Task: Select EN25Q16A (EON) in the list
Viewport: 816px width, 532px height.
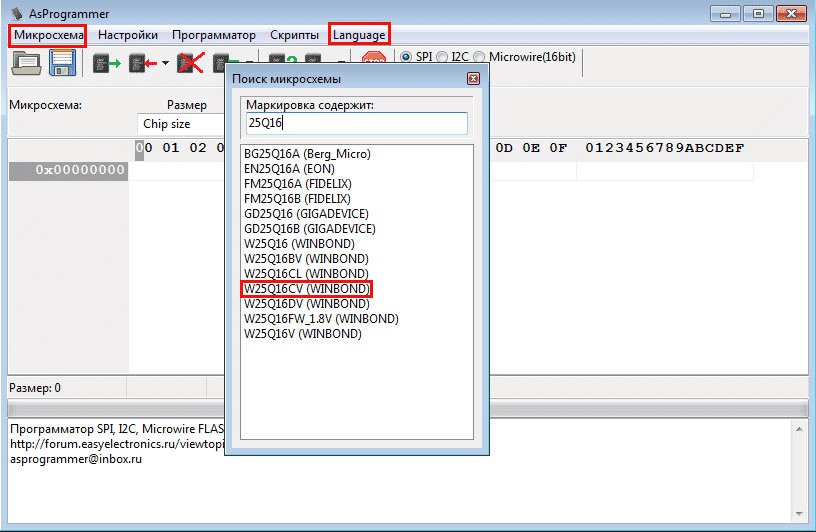Action: 289,169
